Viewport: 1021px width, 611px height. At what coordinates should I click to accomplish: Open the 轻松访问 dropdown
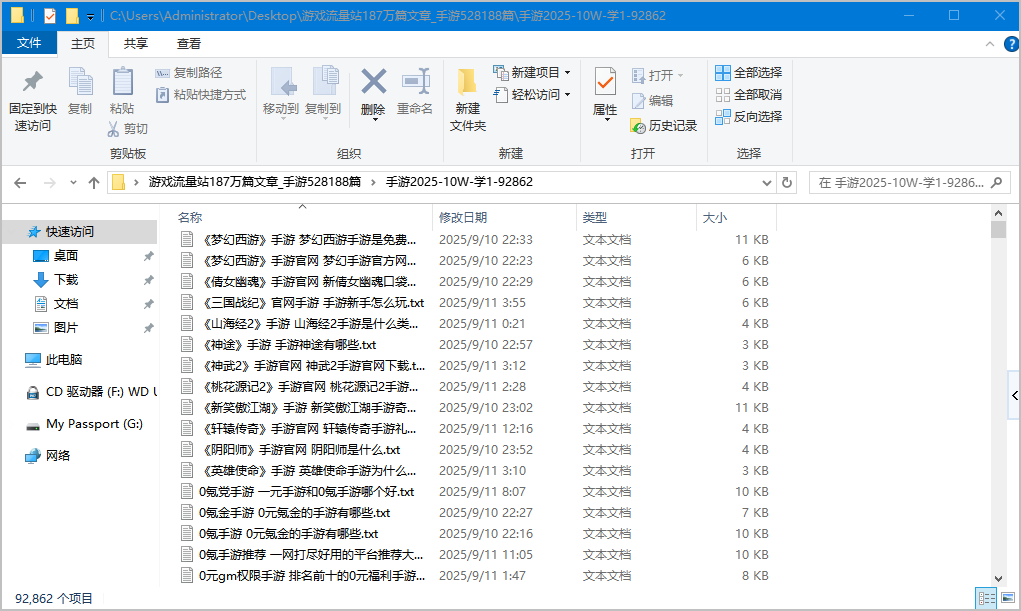(x=567, y=95)
